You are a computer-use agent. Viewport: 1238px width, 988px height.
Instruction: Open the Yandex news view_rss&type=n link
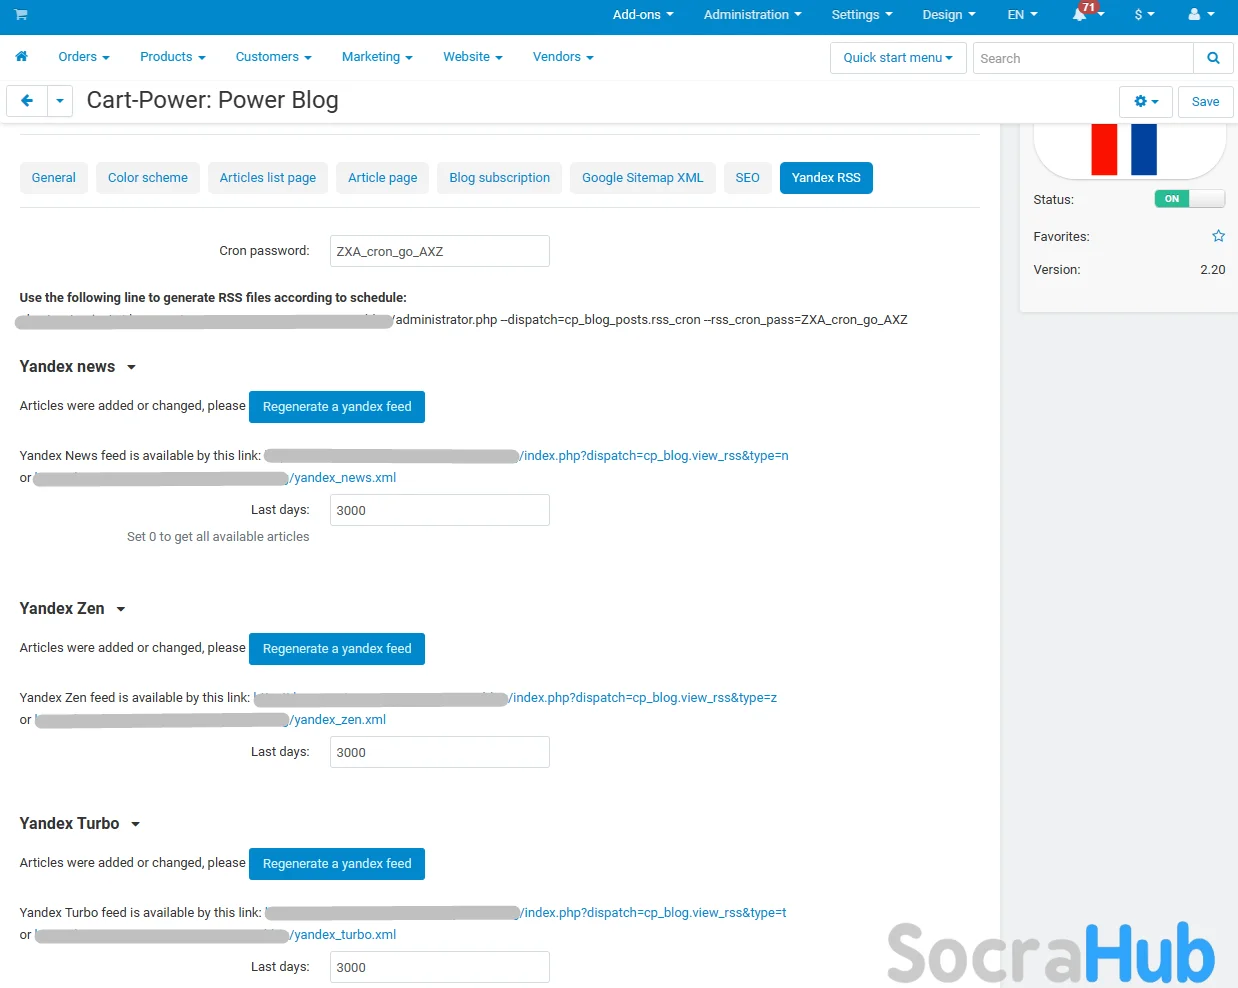[x=655, y=456]
